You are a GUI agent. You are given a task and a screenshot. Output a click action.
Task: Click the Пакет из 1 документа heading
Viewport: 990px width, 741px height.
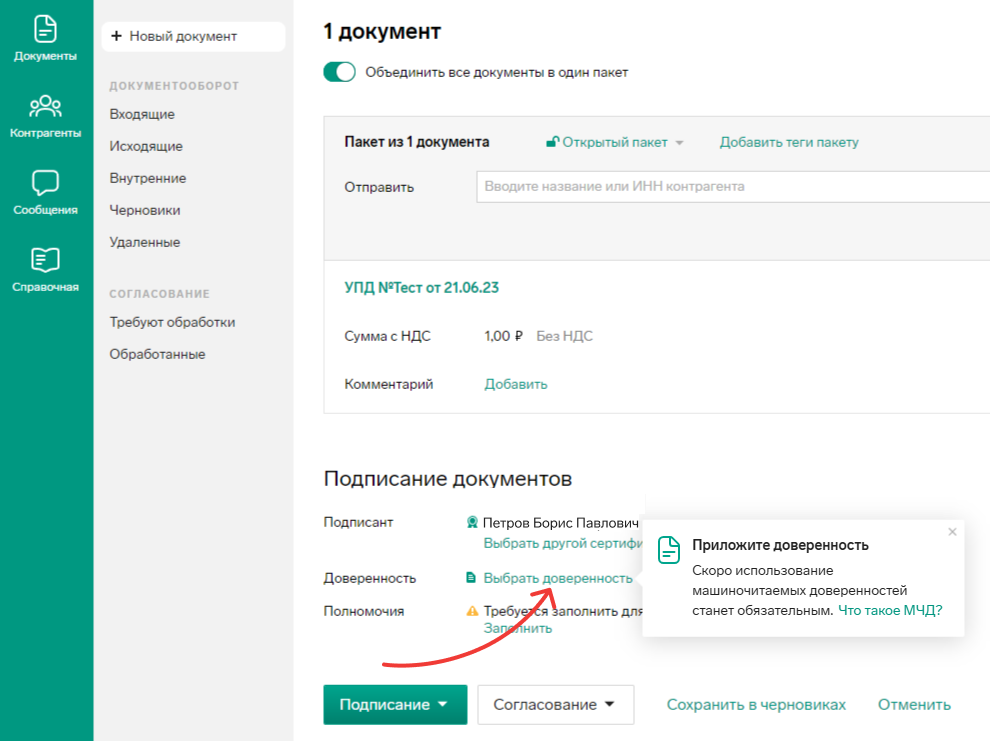(417, 142)
